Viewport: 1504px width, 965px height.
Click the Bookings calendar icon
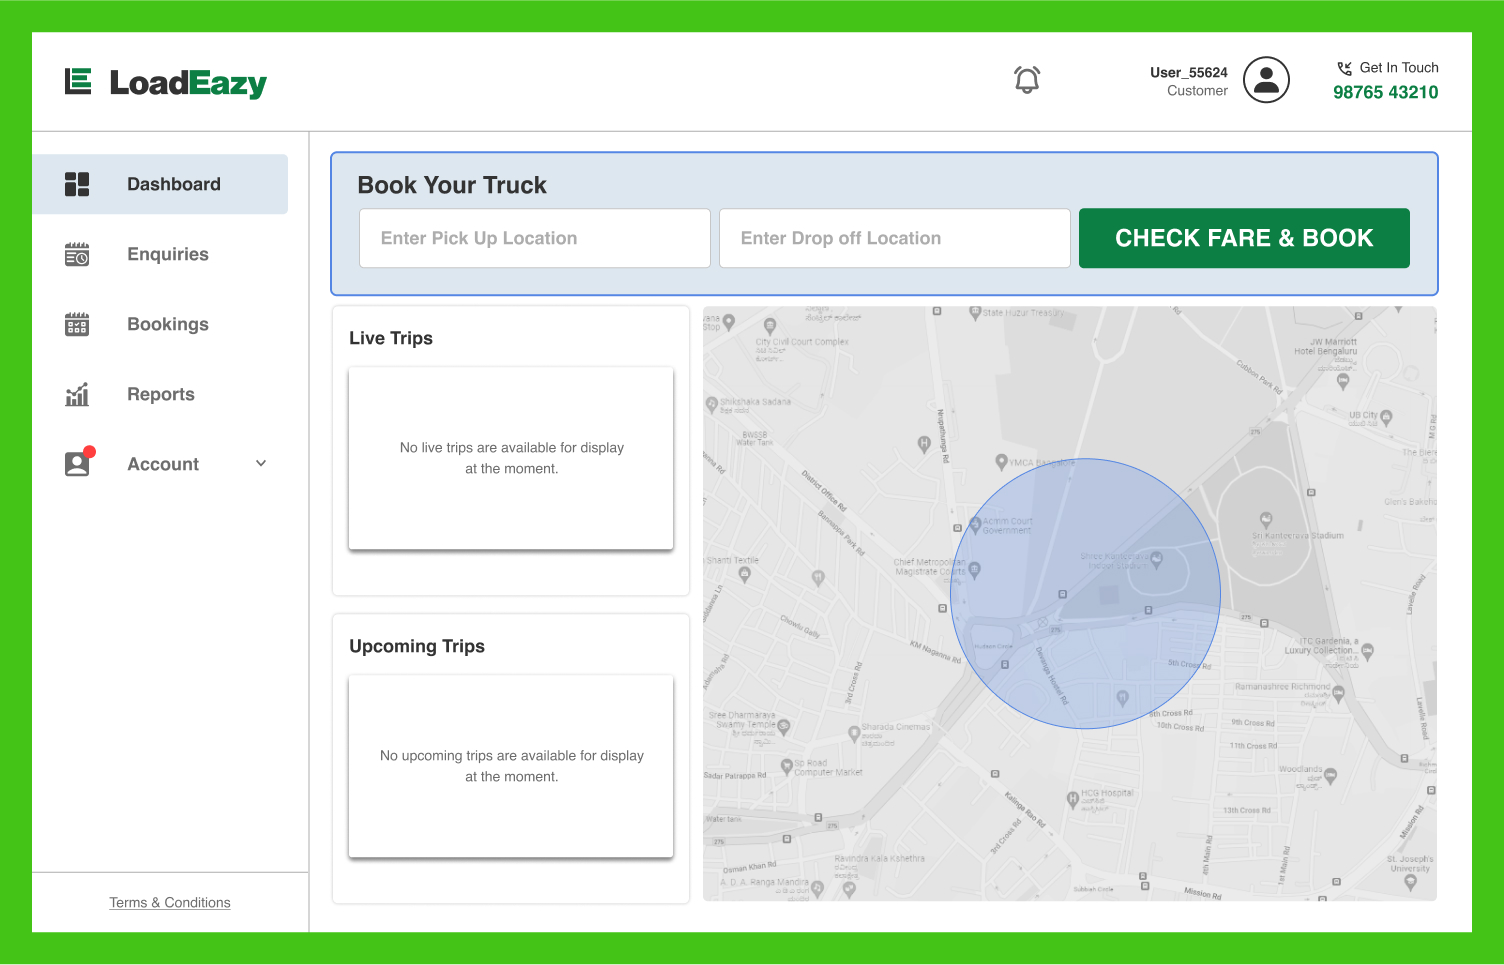(77, 324)
